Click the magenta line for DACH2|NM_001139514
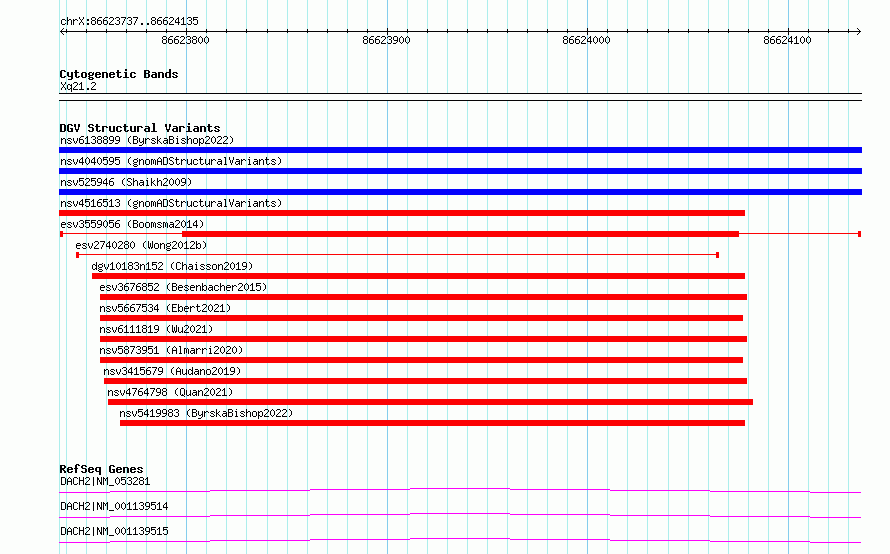 click(x=460, y=515)
